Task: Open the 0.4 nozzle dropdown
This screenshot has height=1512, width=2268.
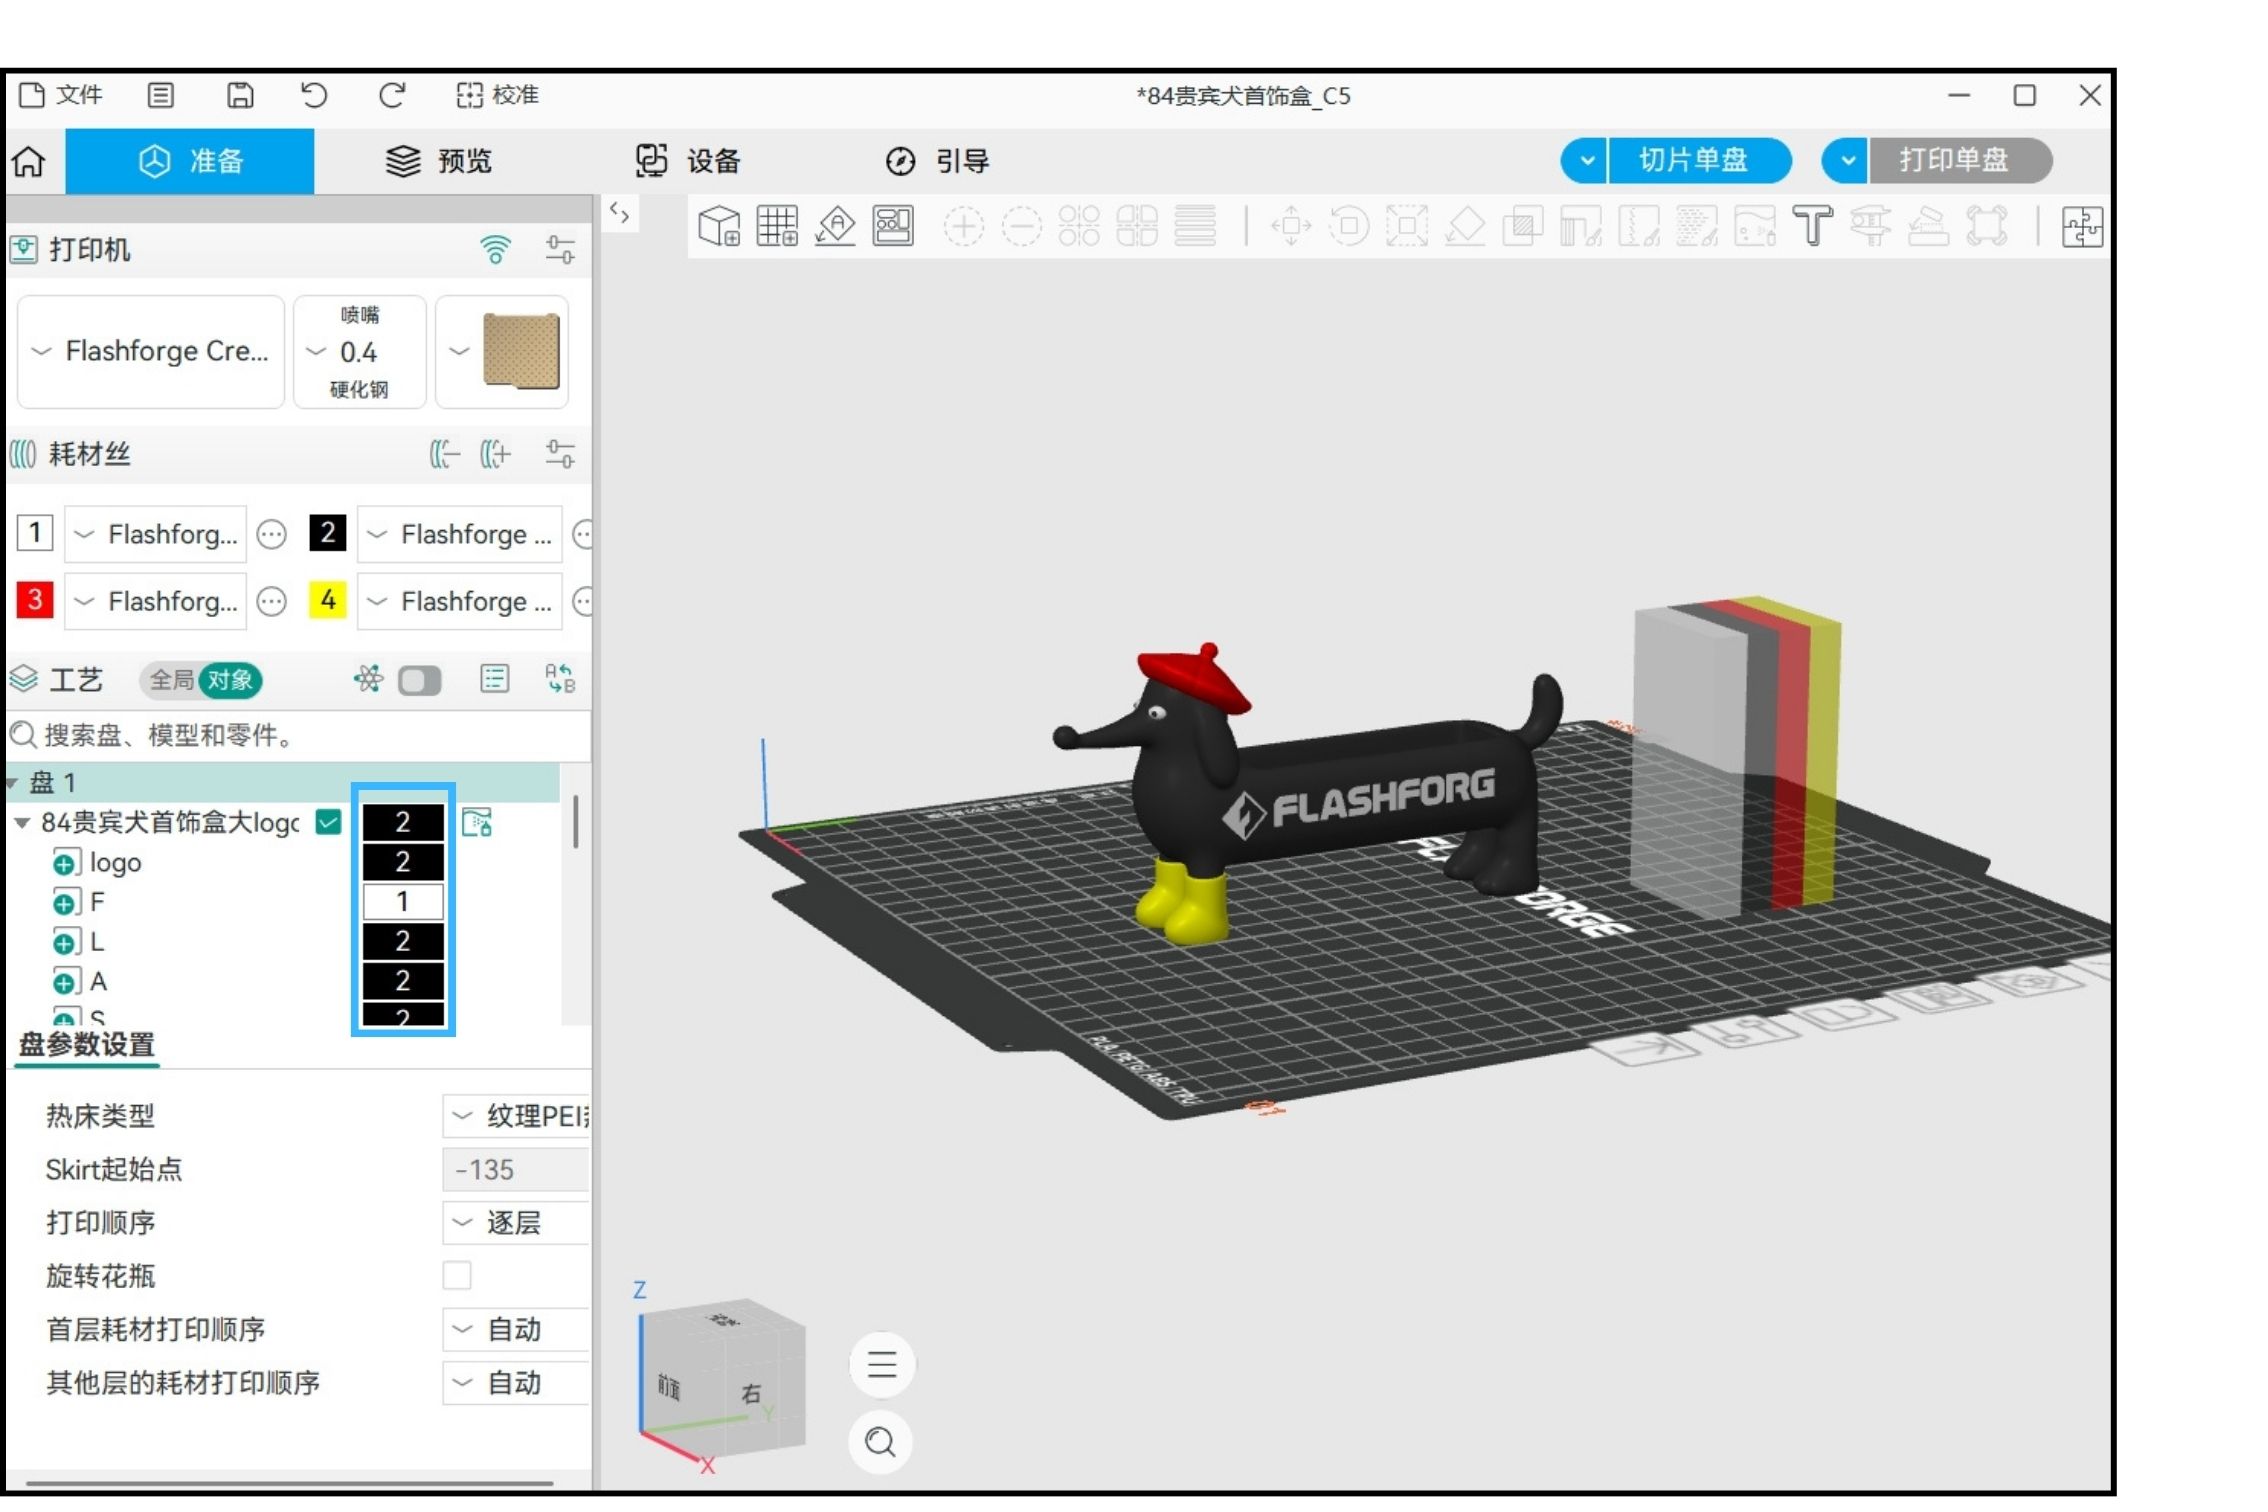Action: pyautogui.click(x=360, y=351)
